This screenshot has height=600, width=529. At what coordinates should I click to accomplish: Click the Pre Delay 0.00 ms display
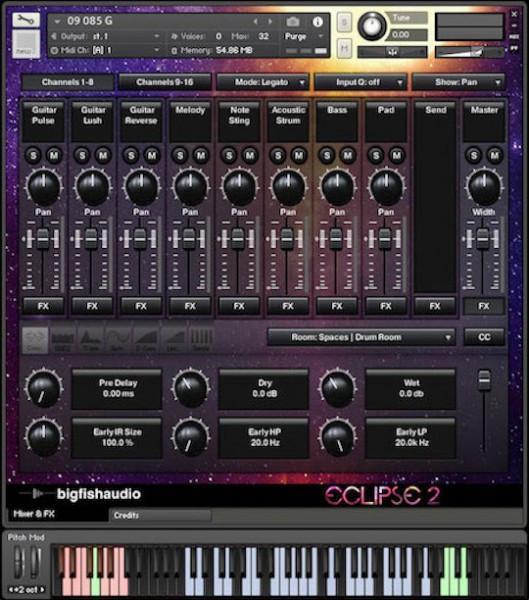(117, 388)
